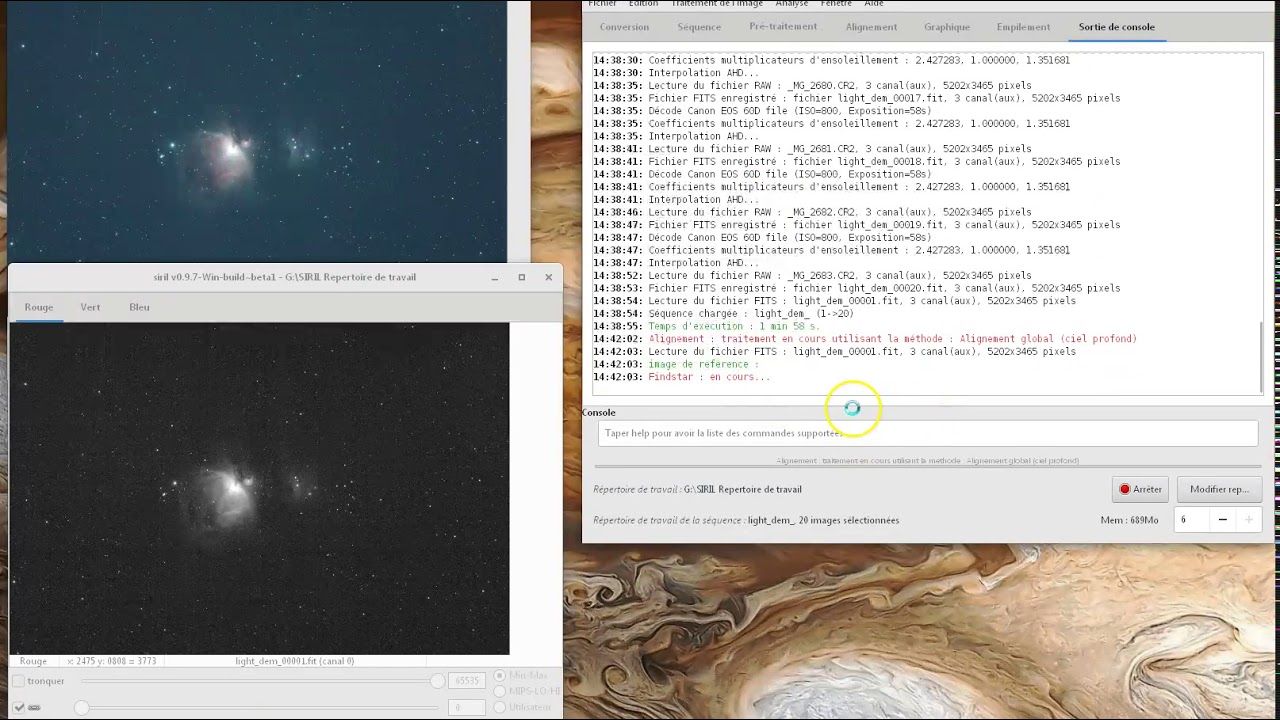Click the red stop icon on Arrêter
This screenshot has width=1280, height=720.
[x=1125, y=489]
